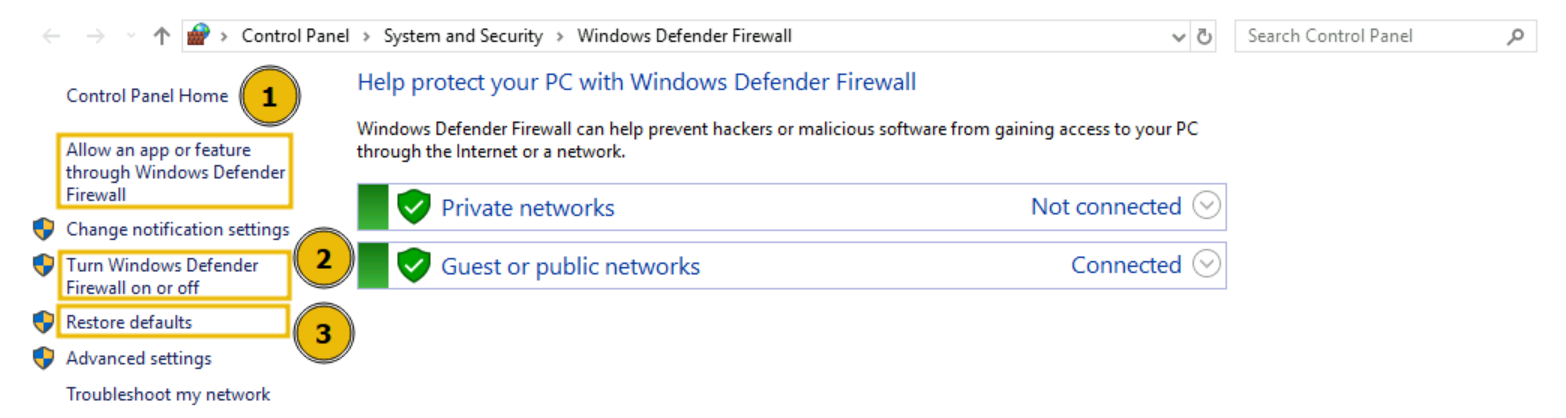The width and height of the screenshot is (1566, 418).
Task: Open the address bar history dropdown
Action: (x=1178, y=36)
